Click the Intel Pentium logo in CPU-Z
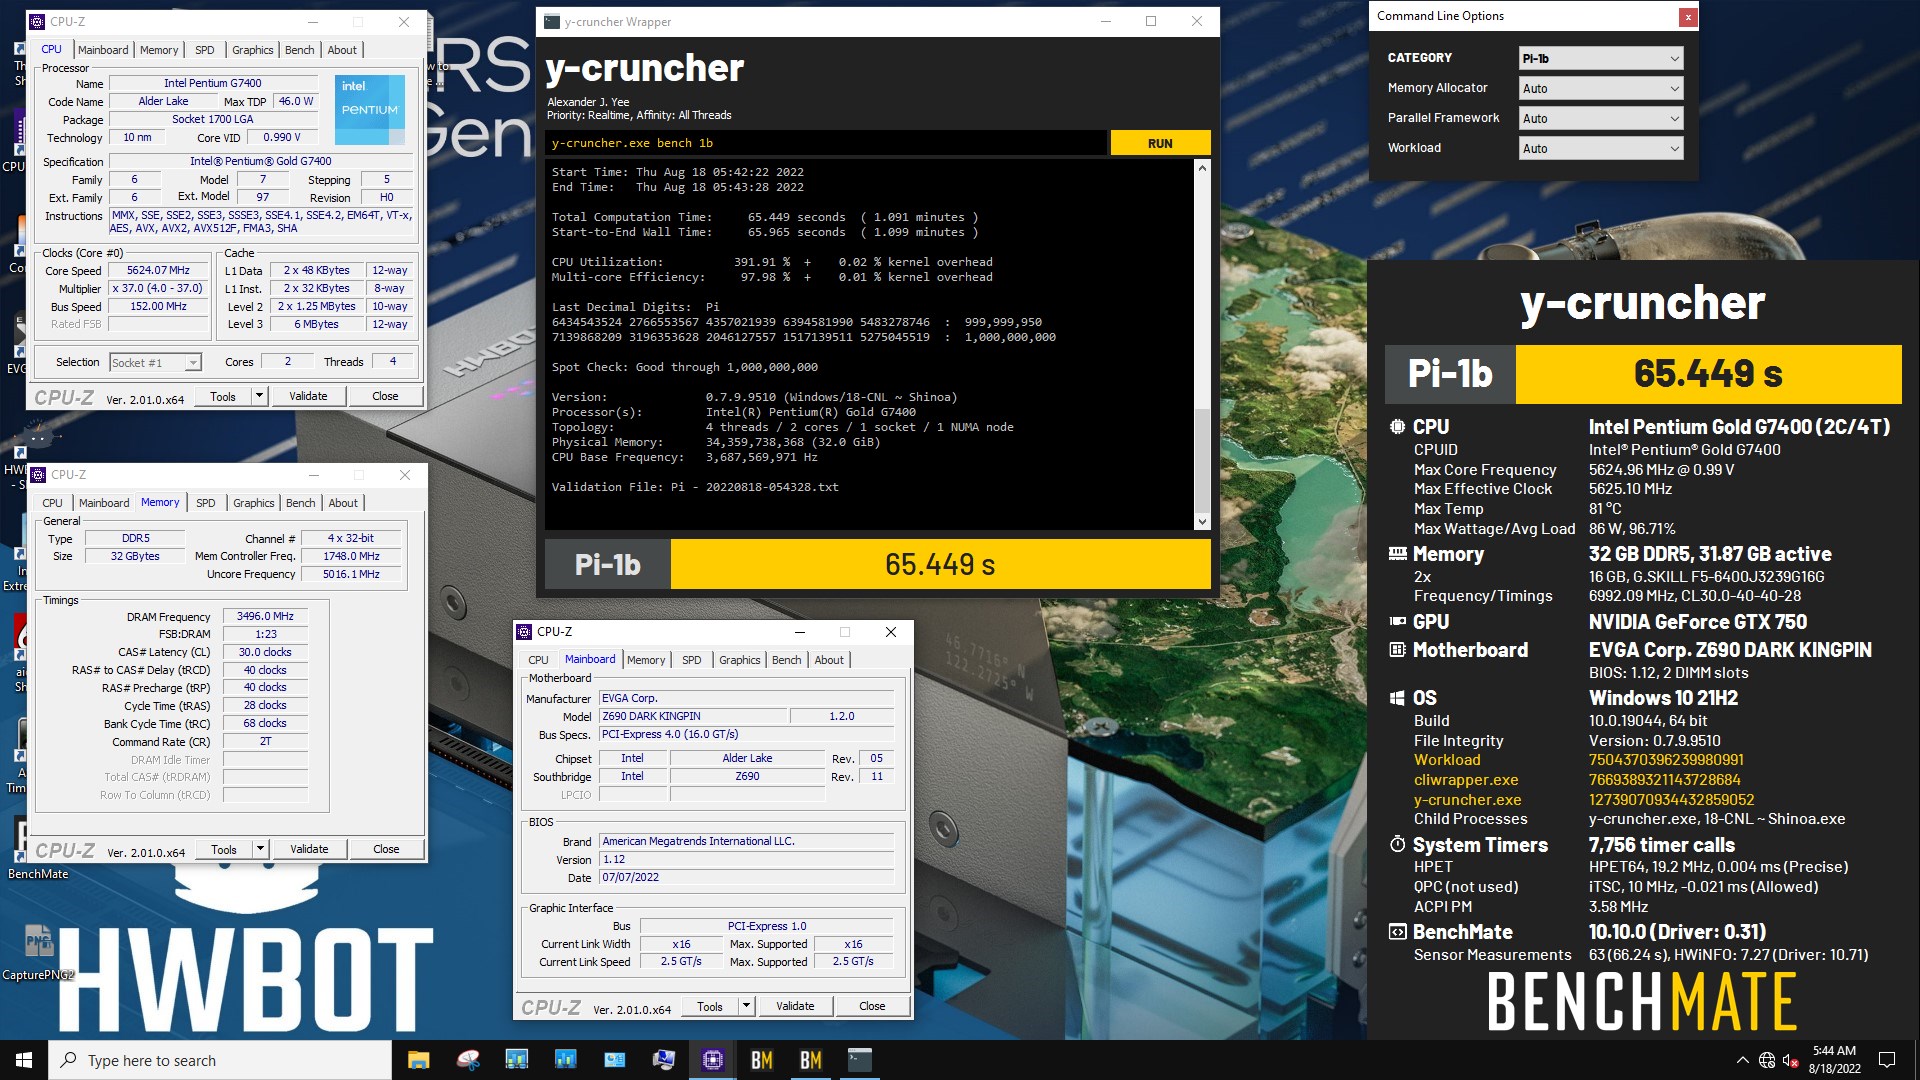This screenshot has width=1920, height=1080. (369, 109)
